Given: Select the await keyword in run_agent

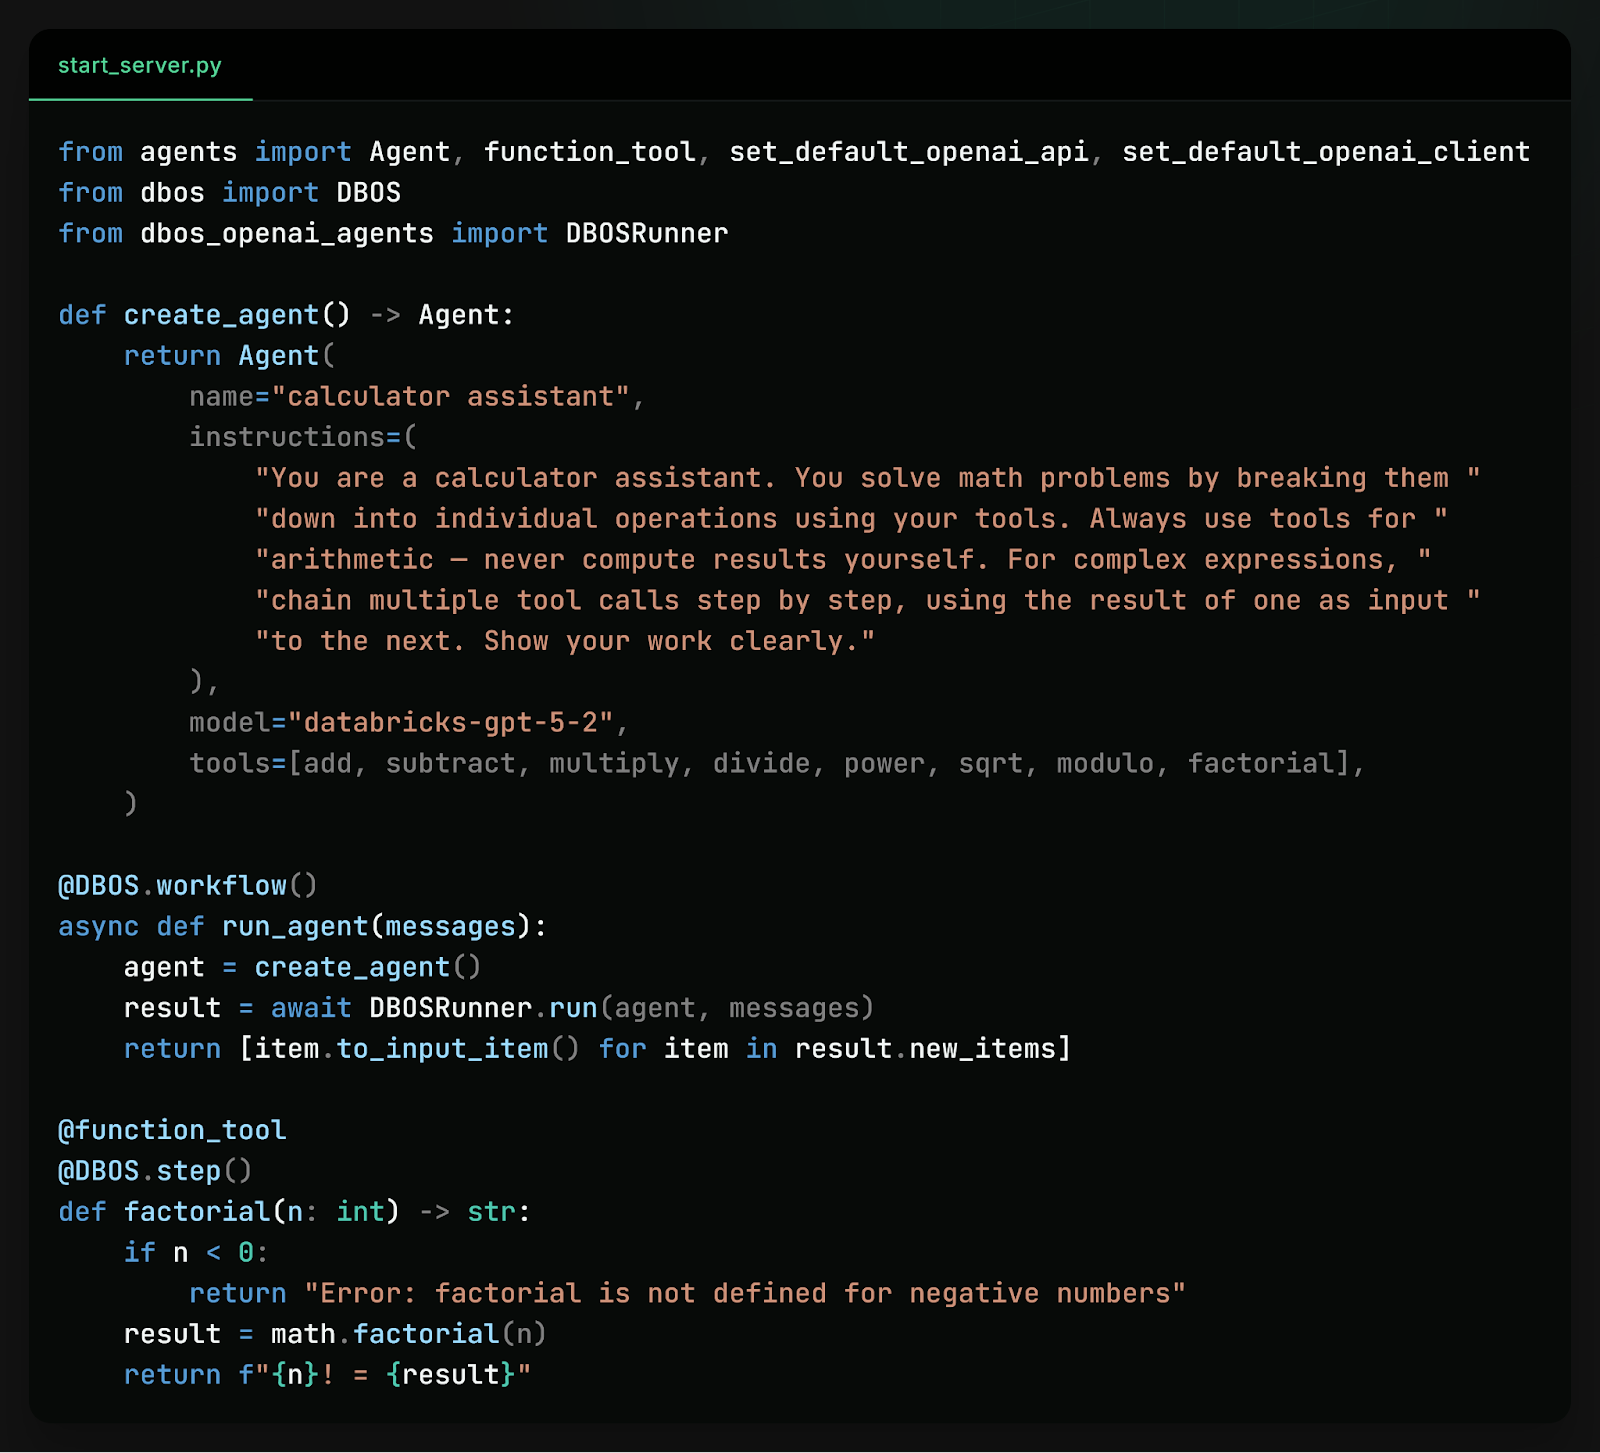Looking at the screenshot, I should 310,1007.
